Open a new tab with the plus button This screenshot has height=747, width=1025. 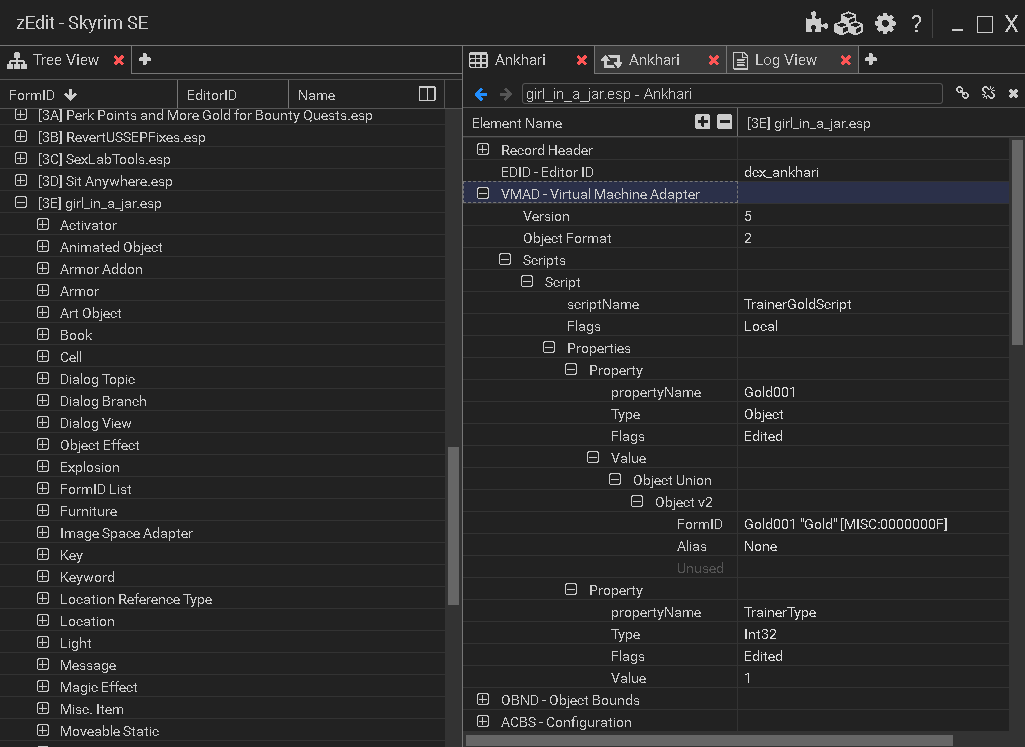(x=871, y=59)
